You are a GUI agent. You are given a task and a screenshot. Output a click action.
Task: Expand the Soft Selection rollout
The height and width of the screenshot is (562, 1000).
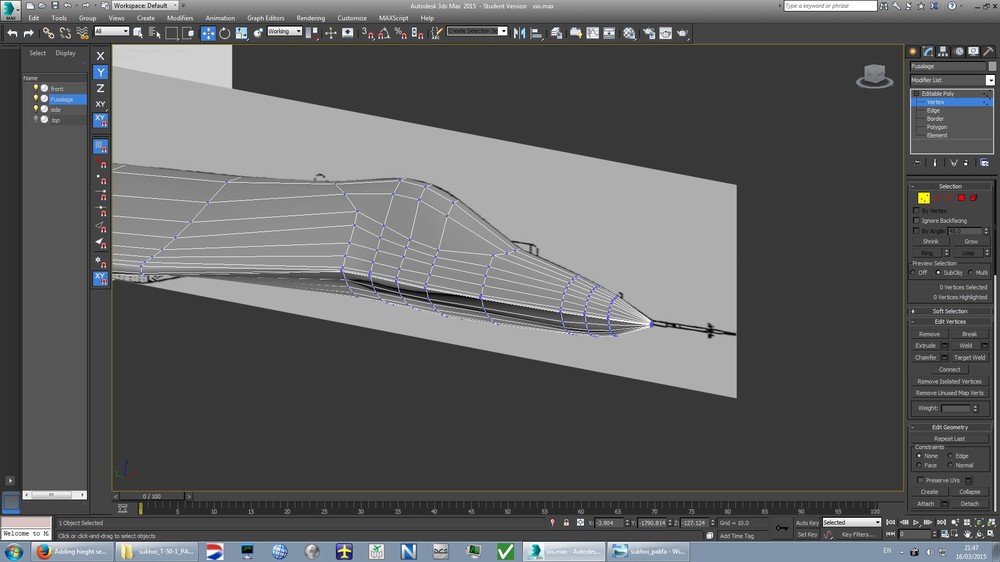pyautogui.click(x=950, y=311)
